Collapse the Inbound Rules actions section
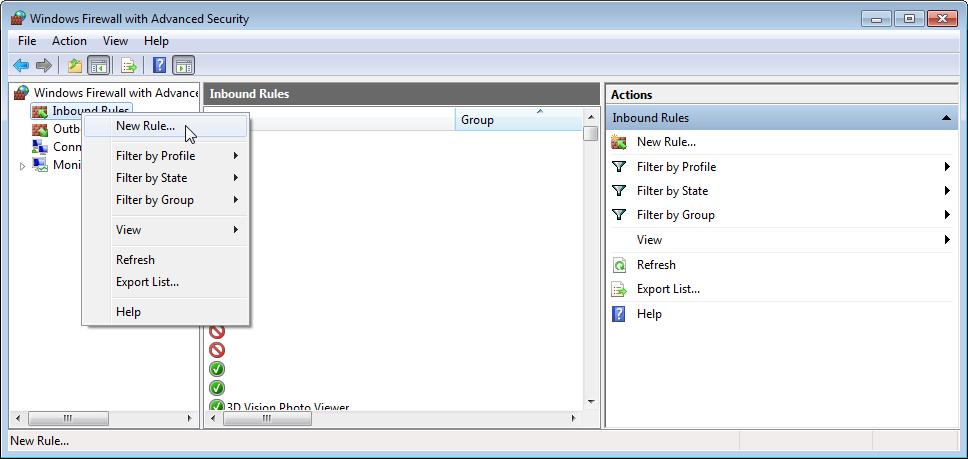The image size is (968, 459). pyautogui.click(x=946, y=118)
